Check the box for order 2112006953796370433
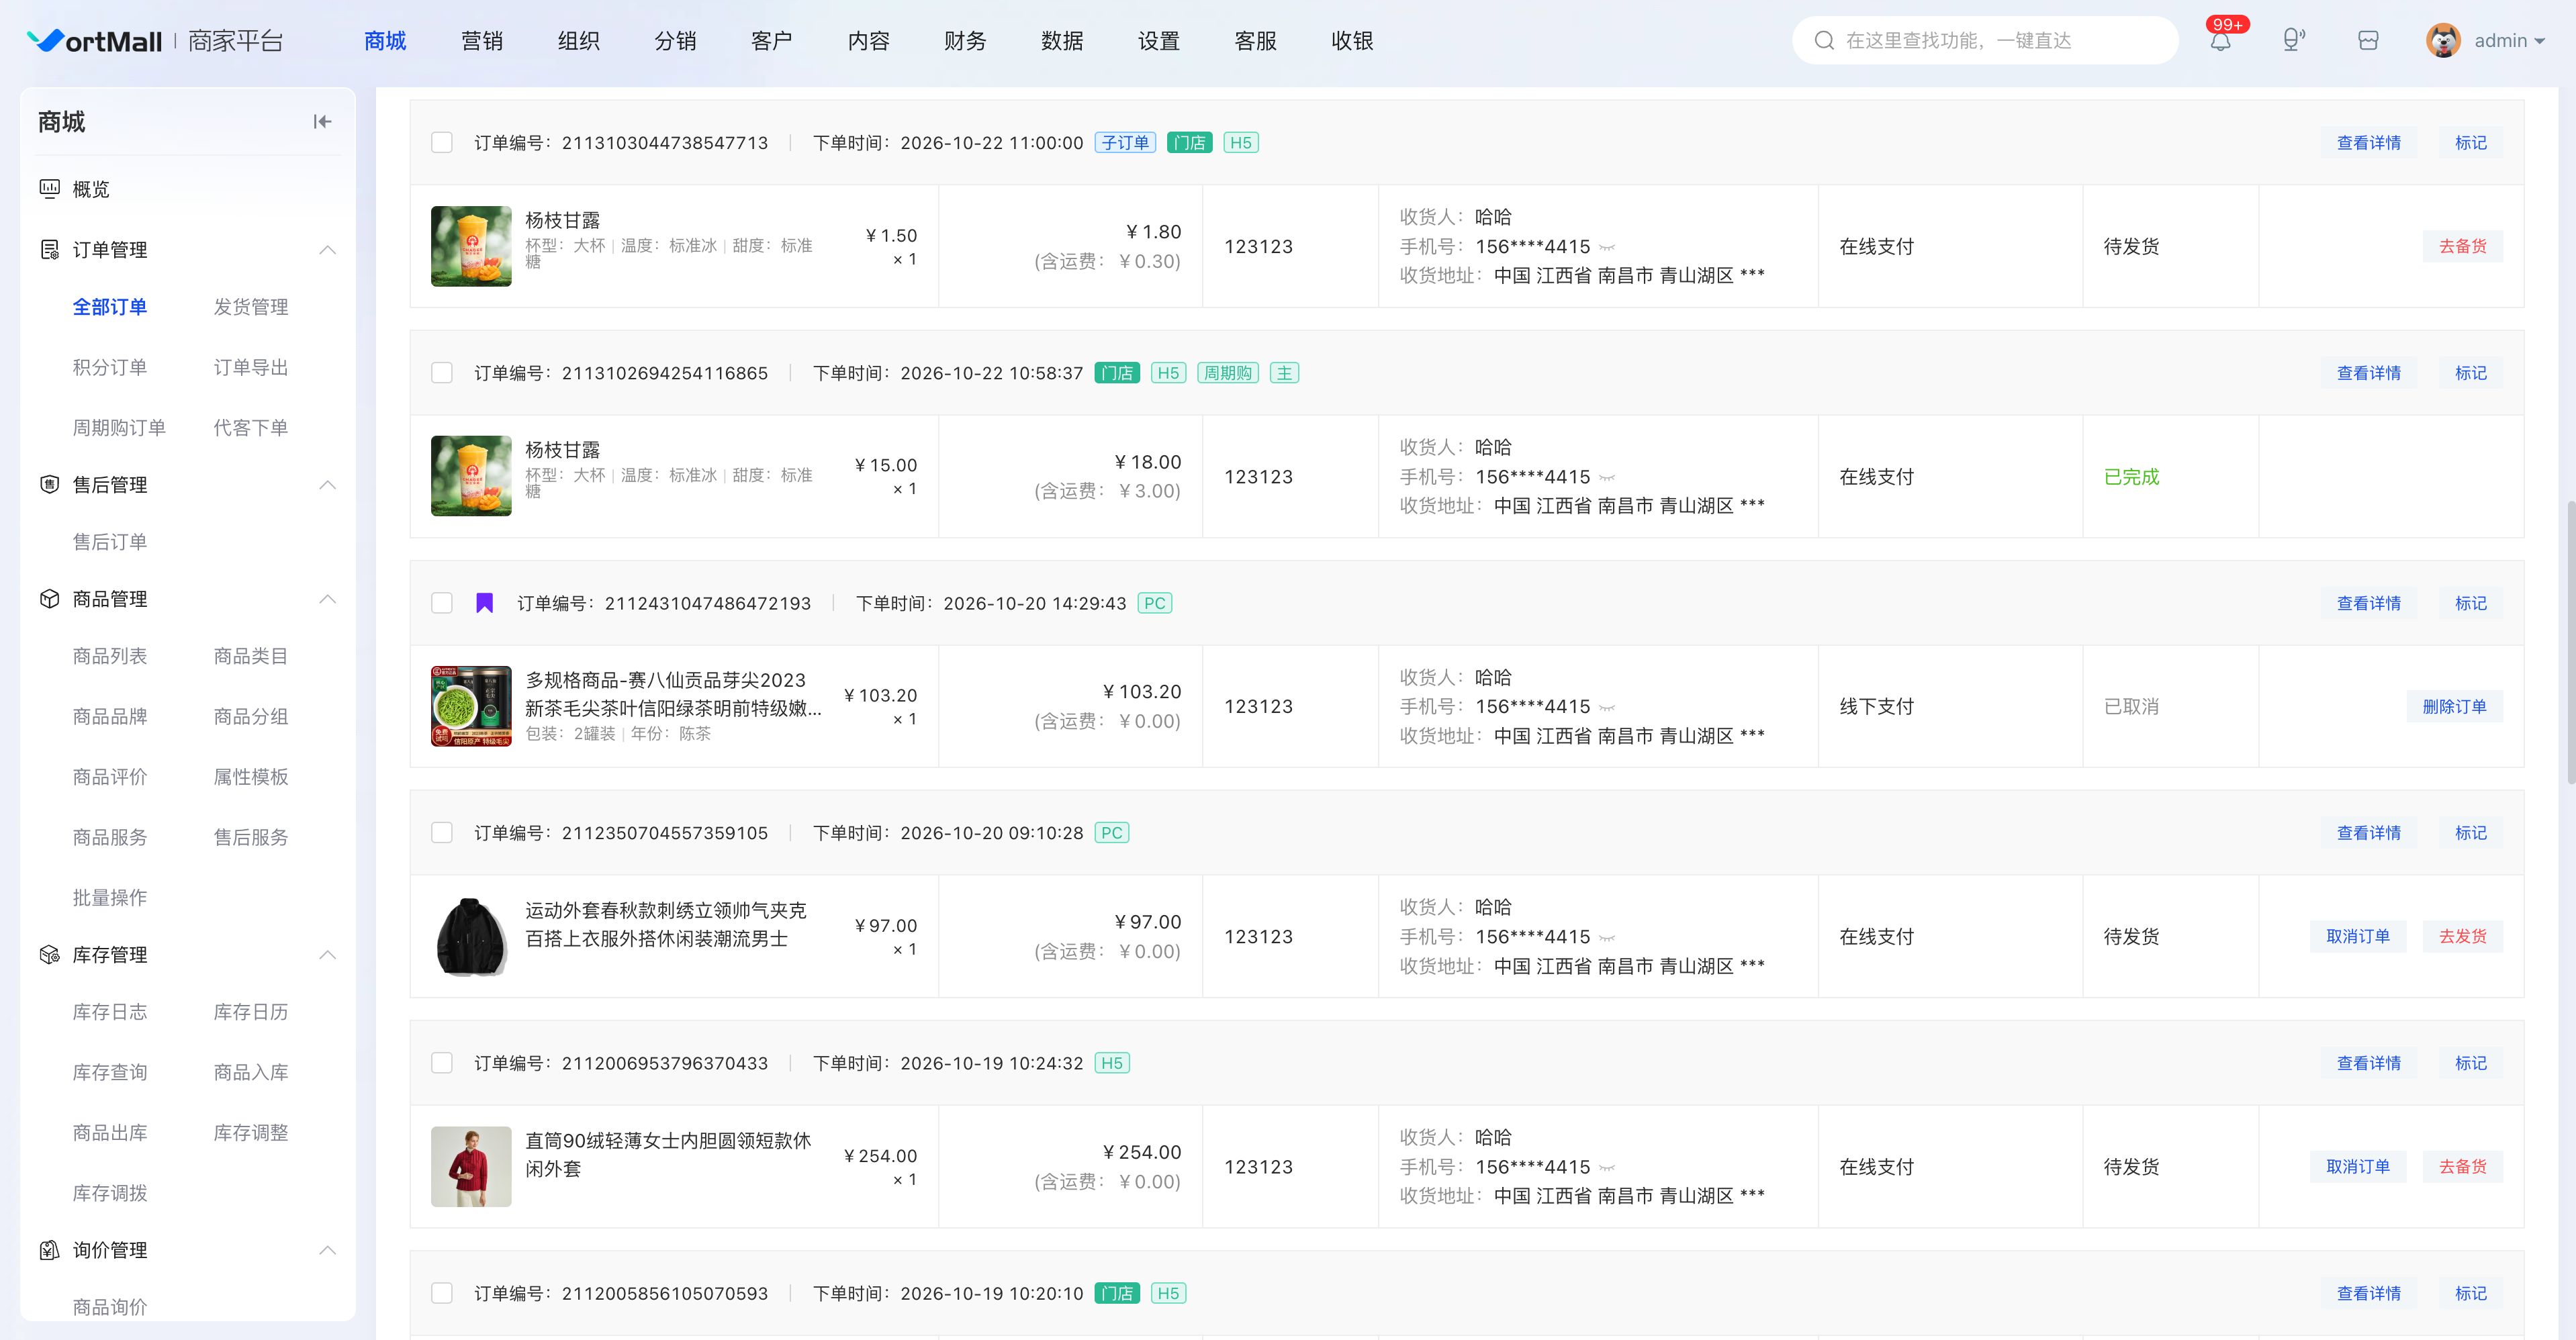Screen dimensions: 2576x1340 coord(442,1063)
